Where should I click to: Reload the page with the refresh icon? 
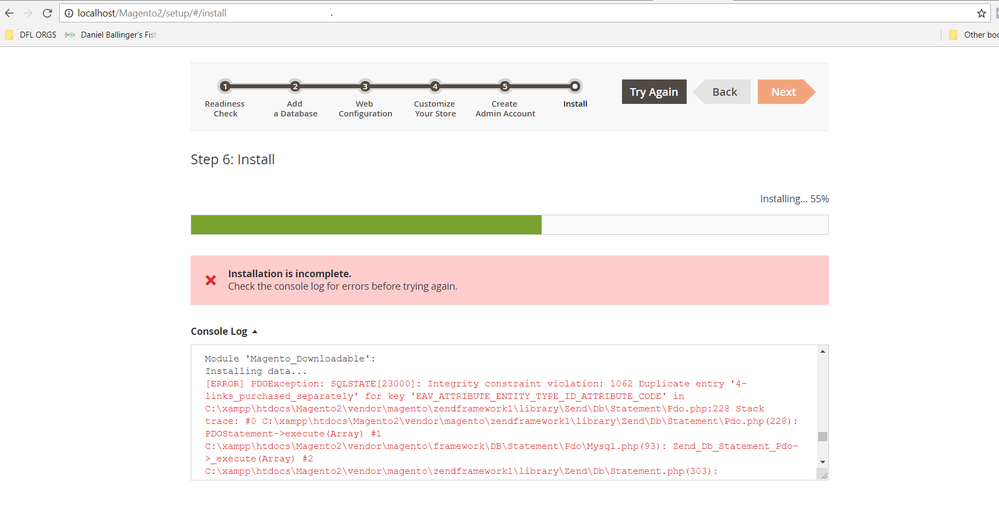point(47,13)
